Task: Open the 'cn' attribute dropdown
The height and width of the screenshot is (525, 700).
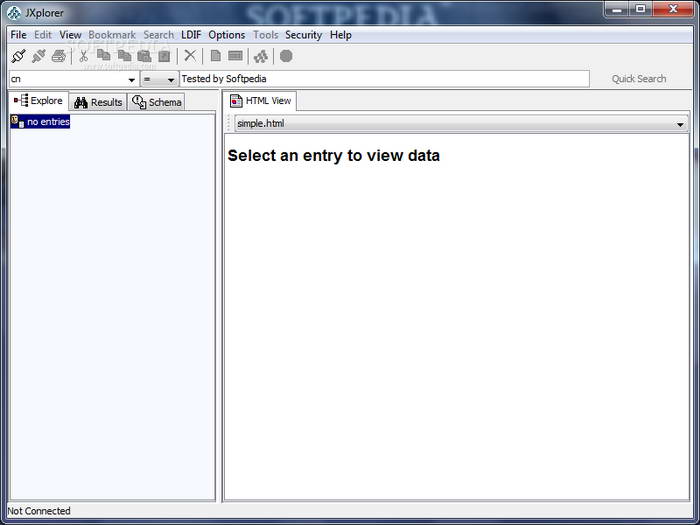Action: pyautogui.click(x=131, y=79)
